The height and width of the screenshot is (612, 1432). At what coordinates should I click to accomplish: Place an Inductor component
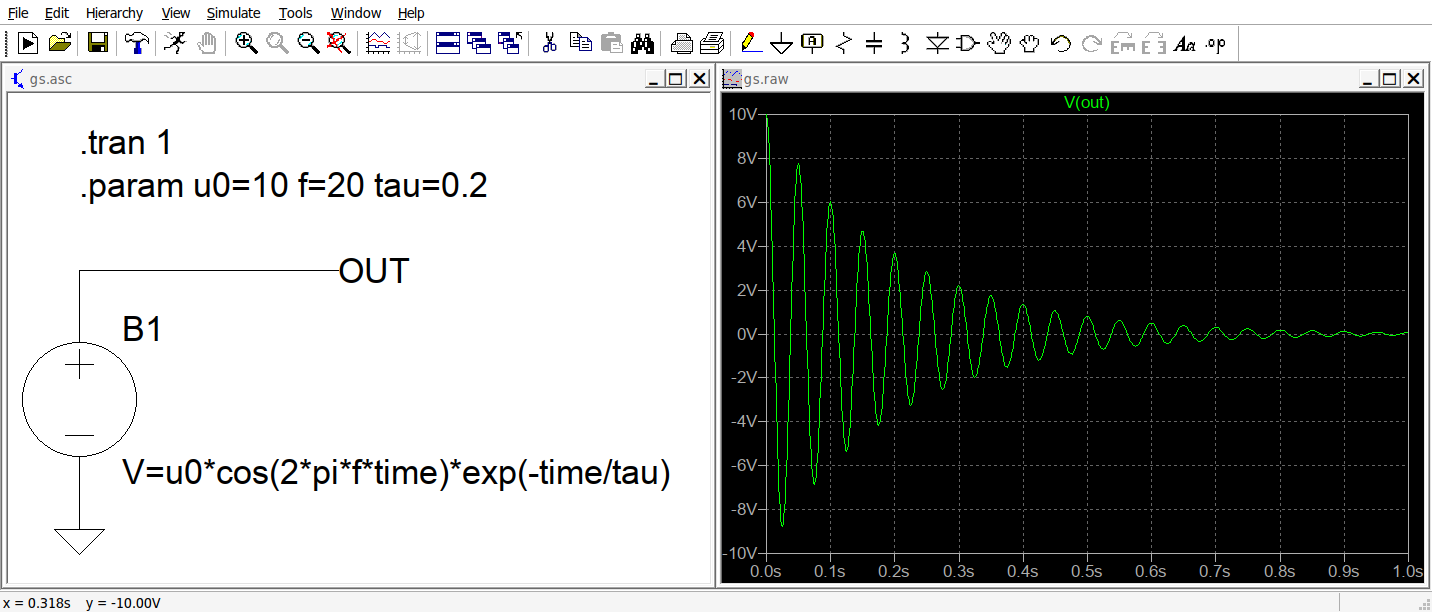tap(905, 42)
